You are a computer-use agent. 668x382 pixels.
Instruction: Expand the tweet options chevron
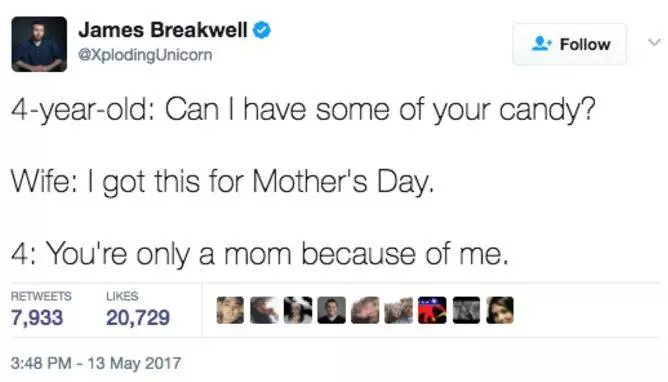pos(654,42)
